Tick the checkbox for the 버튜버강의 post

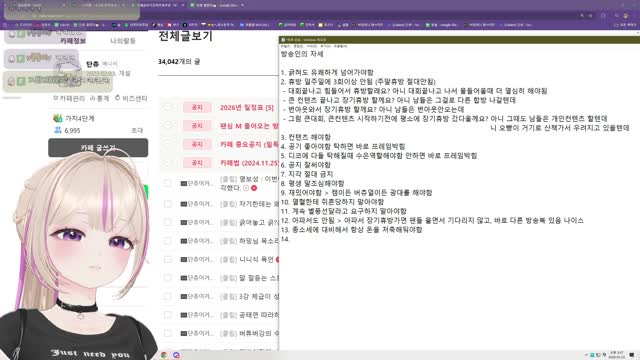(x=167, y=333)
